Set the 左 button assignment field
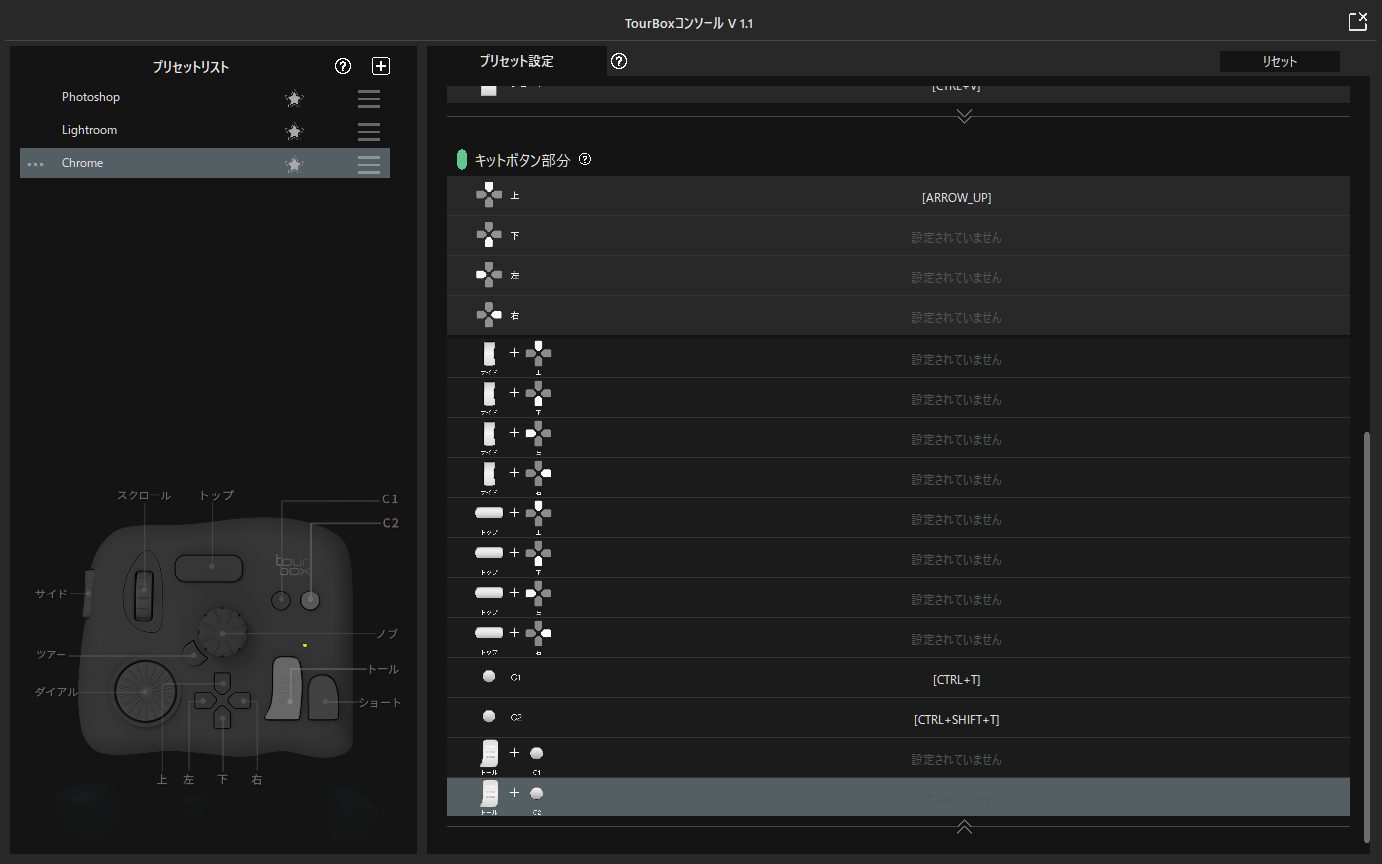Viewport: 1382px width, 864px height. pyautogui.click(x=956, y=278)
